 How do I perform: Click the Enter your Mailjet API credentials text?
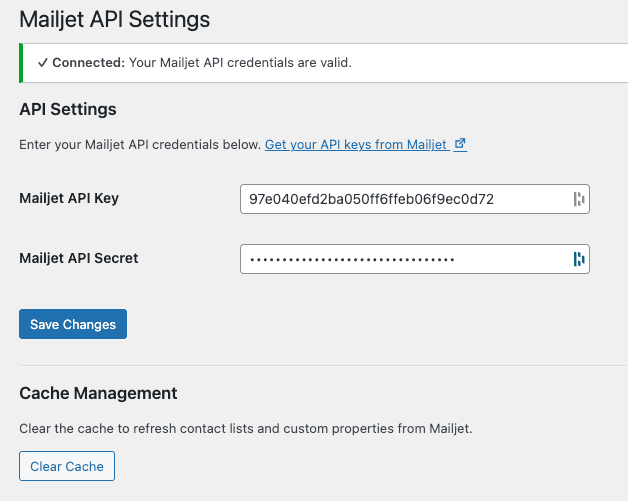click(140, 145)
